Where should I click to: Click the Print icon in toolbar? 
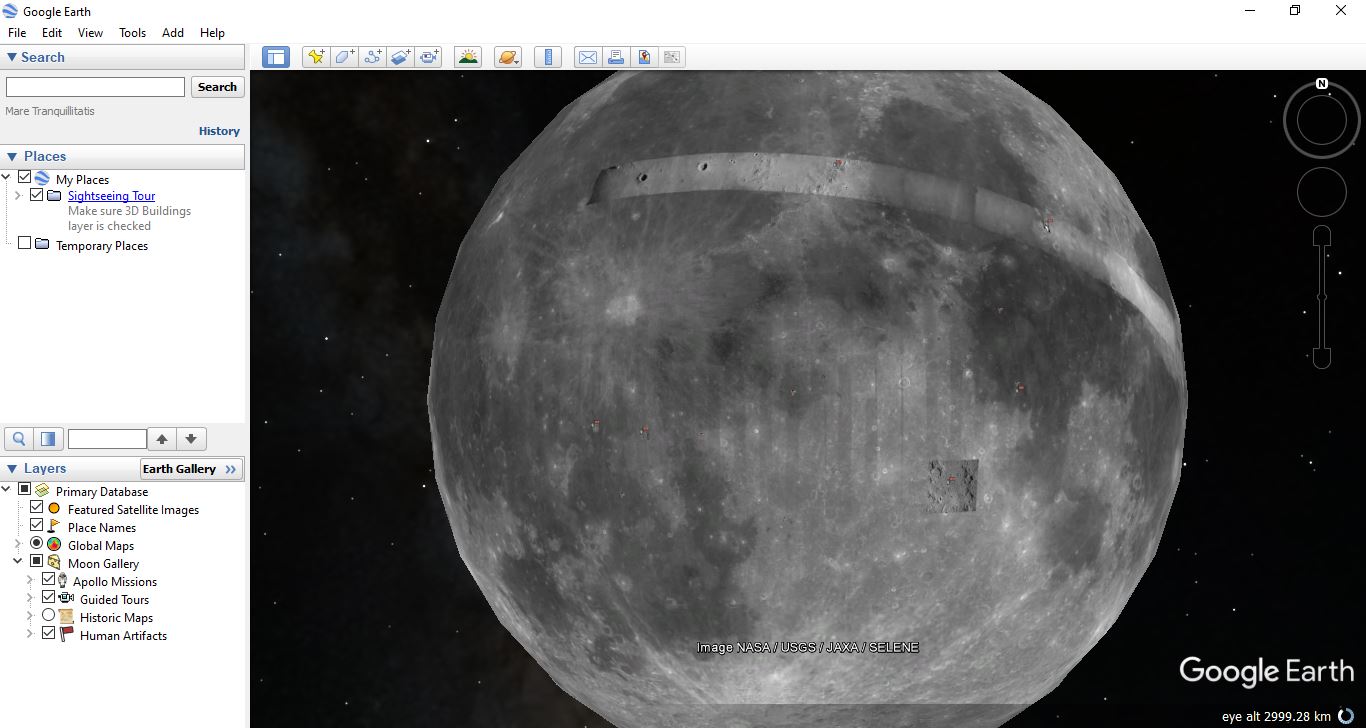click(x=616, y=57)
